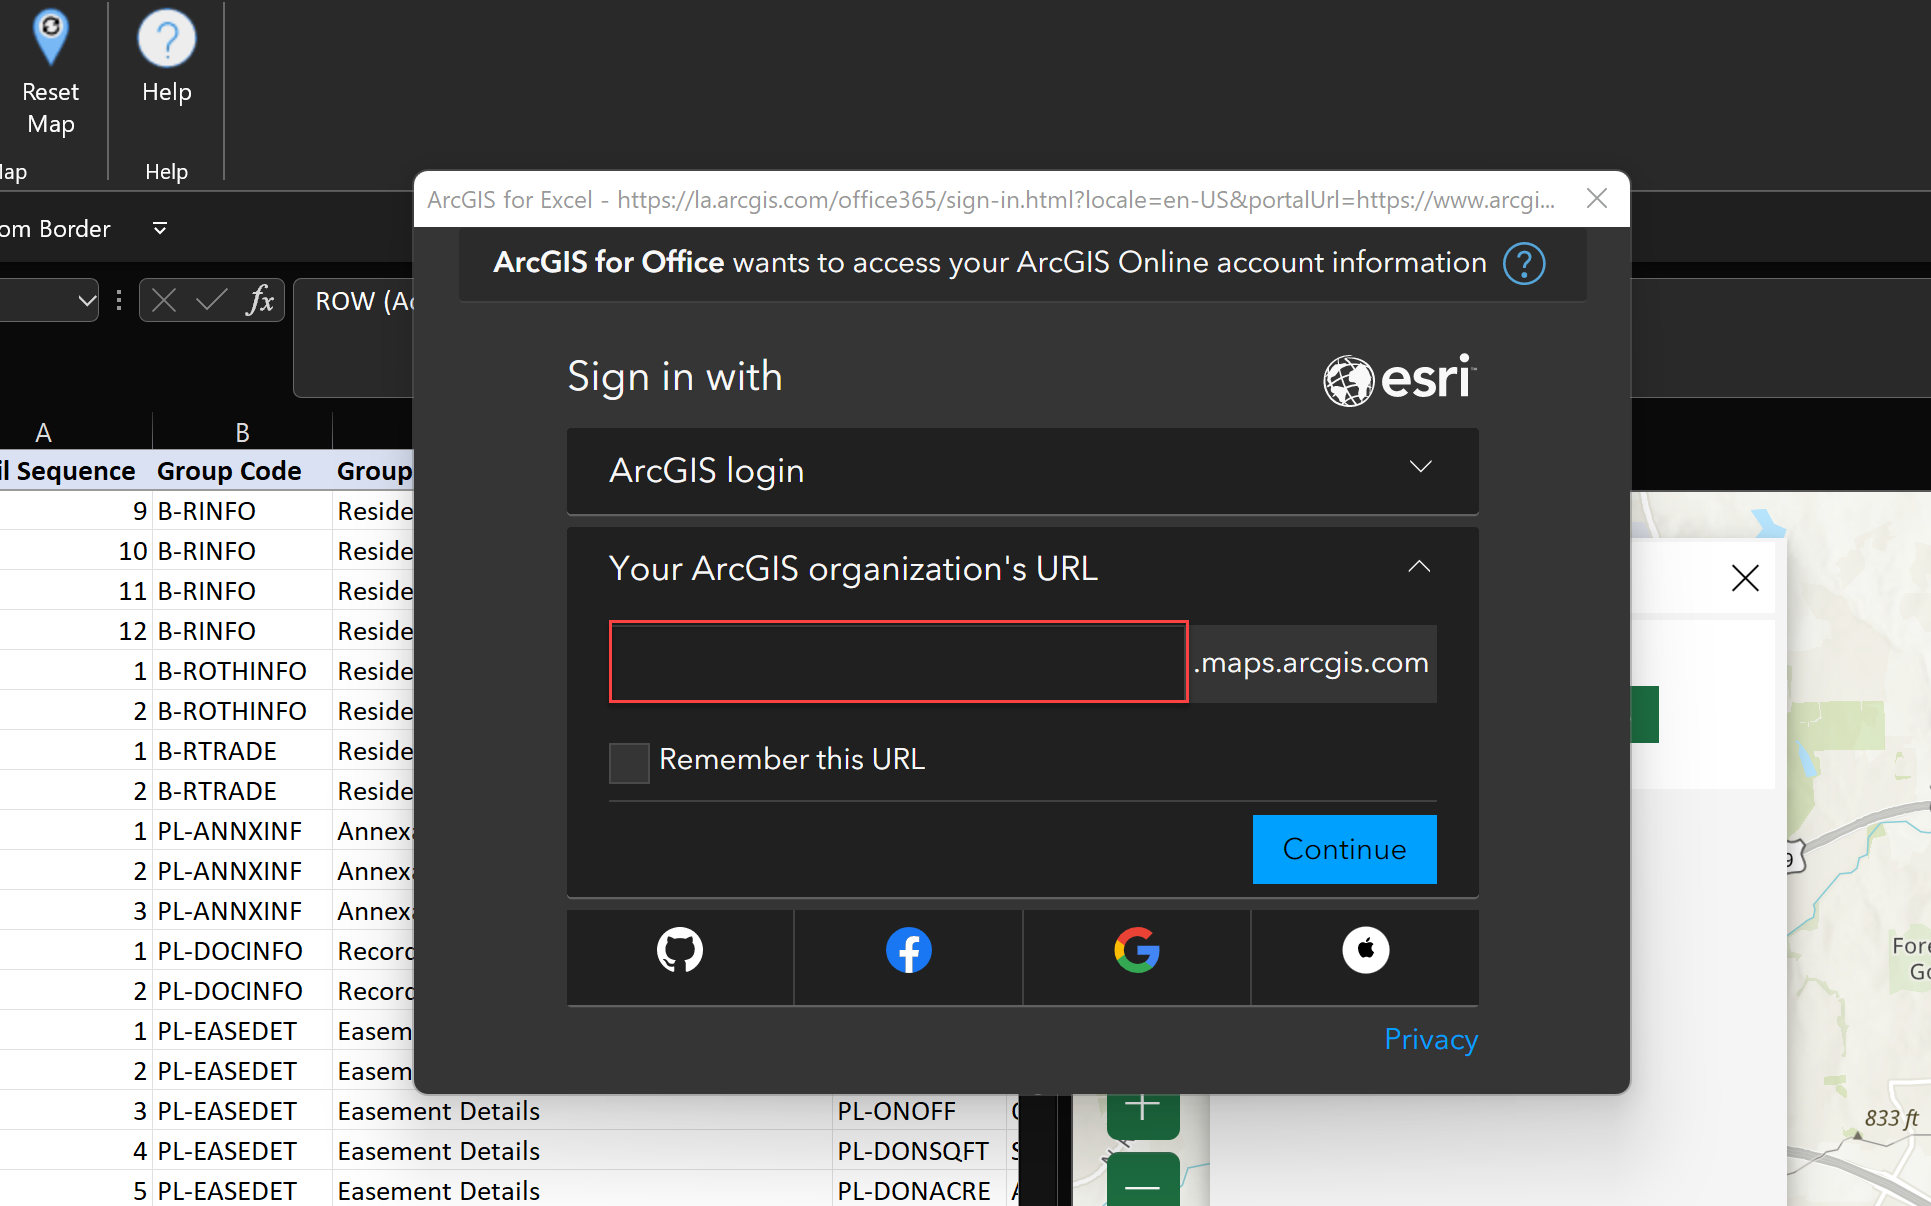The image size is (1931, 1206).
Task: Open the Privacy link
Action: [x=1429, y=1039]
